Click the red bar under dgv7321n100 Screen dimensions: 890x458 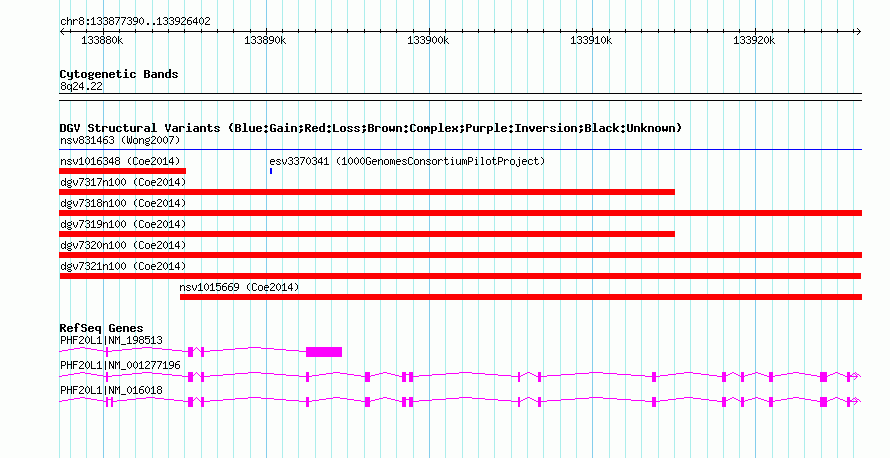[x=460, y=276]
